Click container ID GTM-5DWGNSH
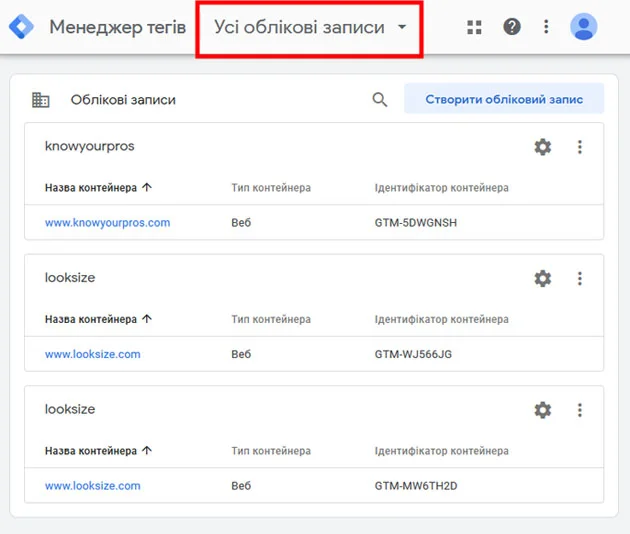630x534 pixels. click(416, 223)
